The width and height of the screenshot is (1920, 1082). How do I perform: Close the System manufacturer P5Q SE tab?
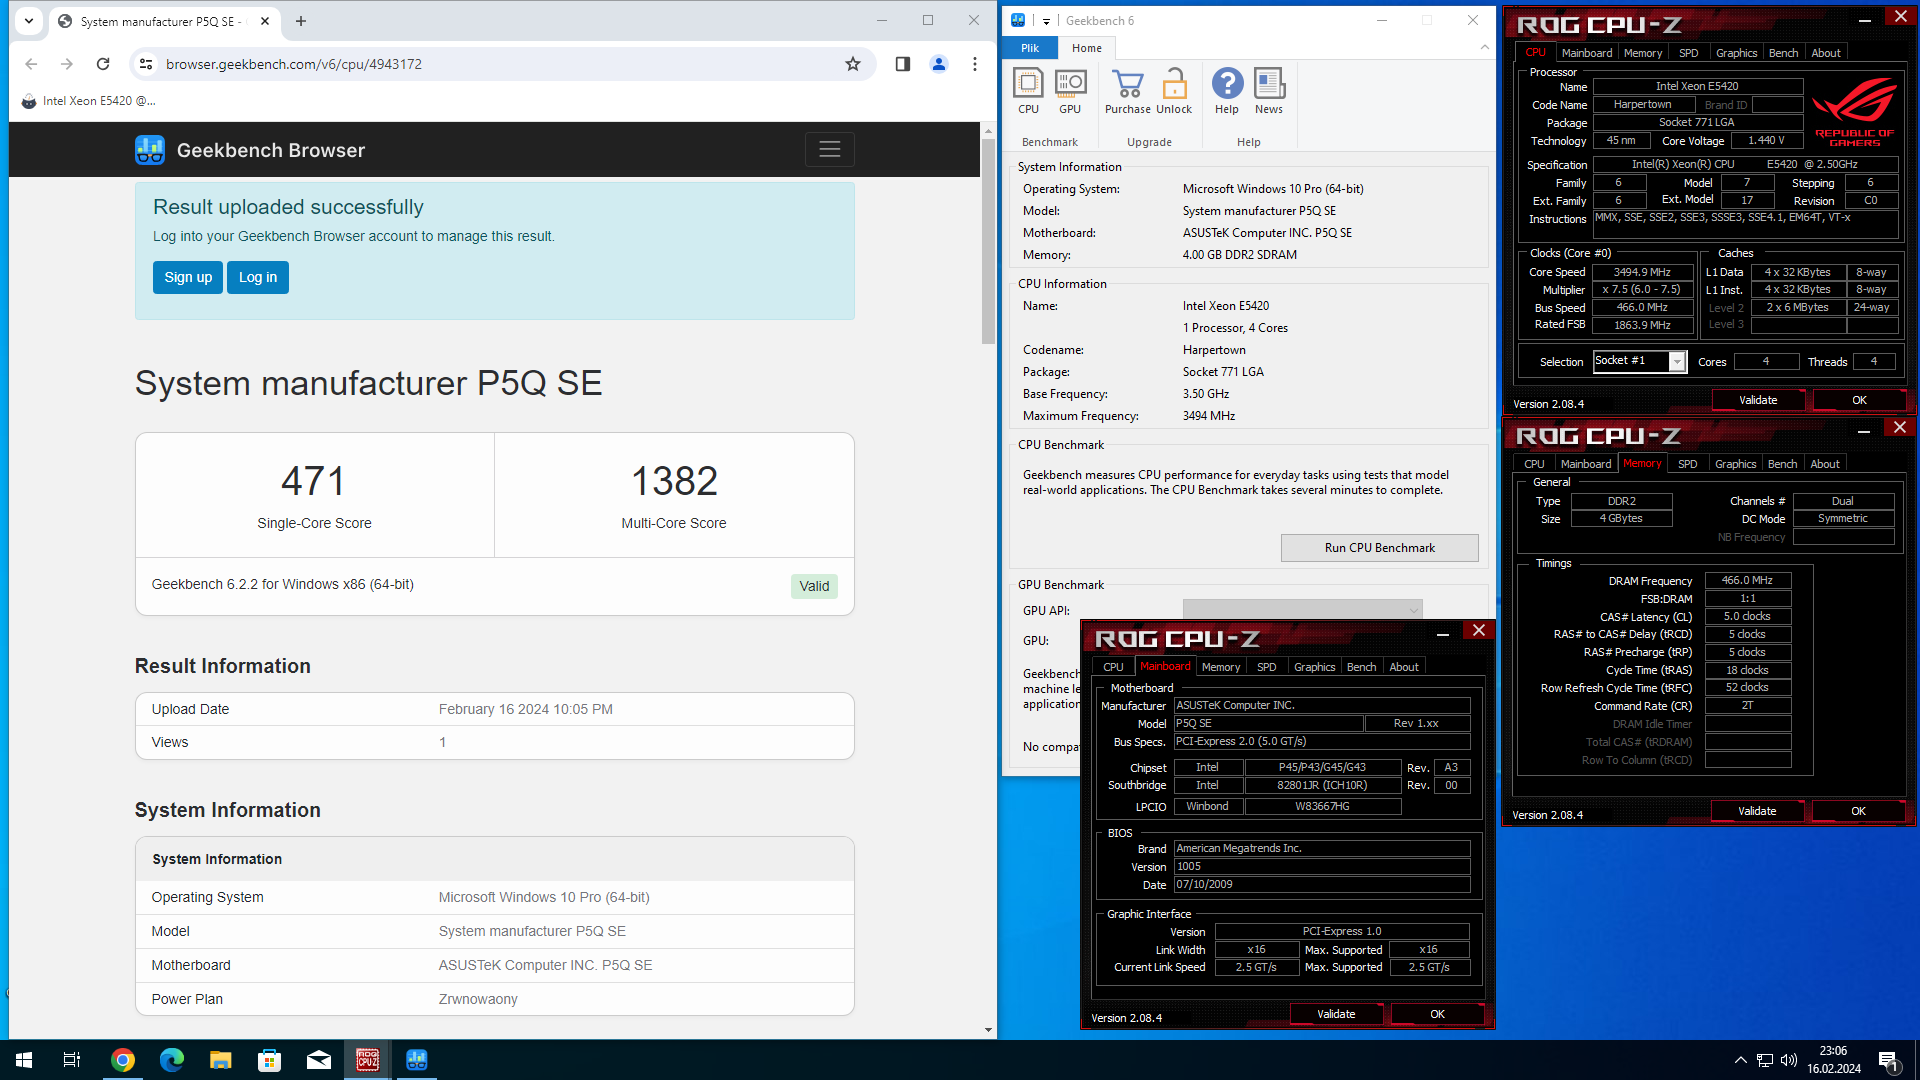click(x=265, y=21)
